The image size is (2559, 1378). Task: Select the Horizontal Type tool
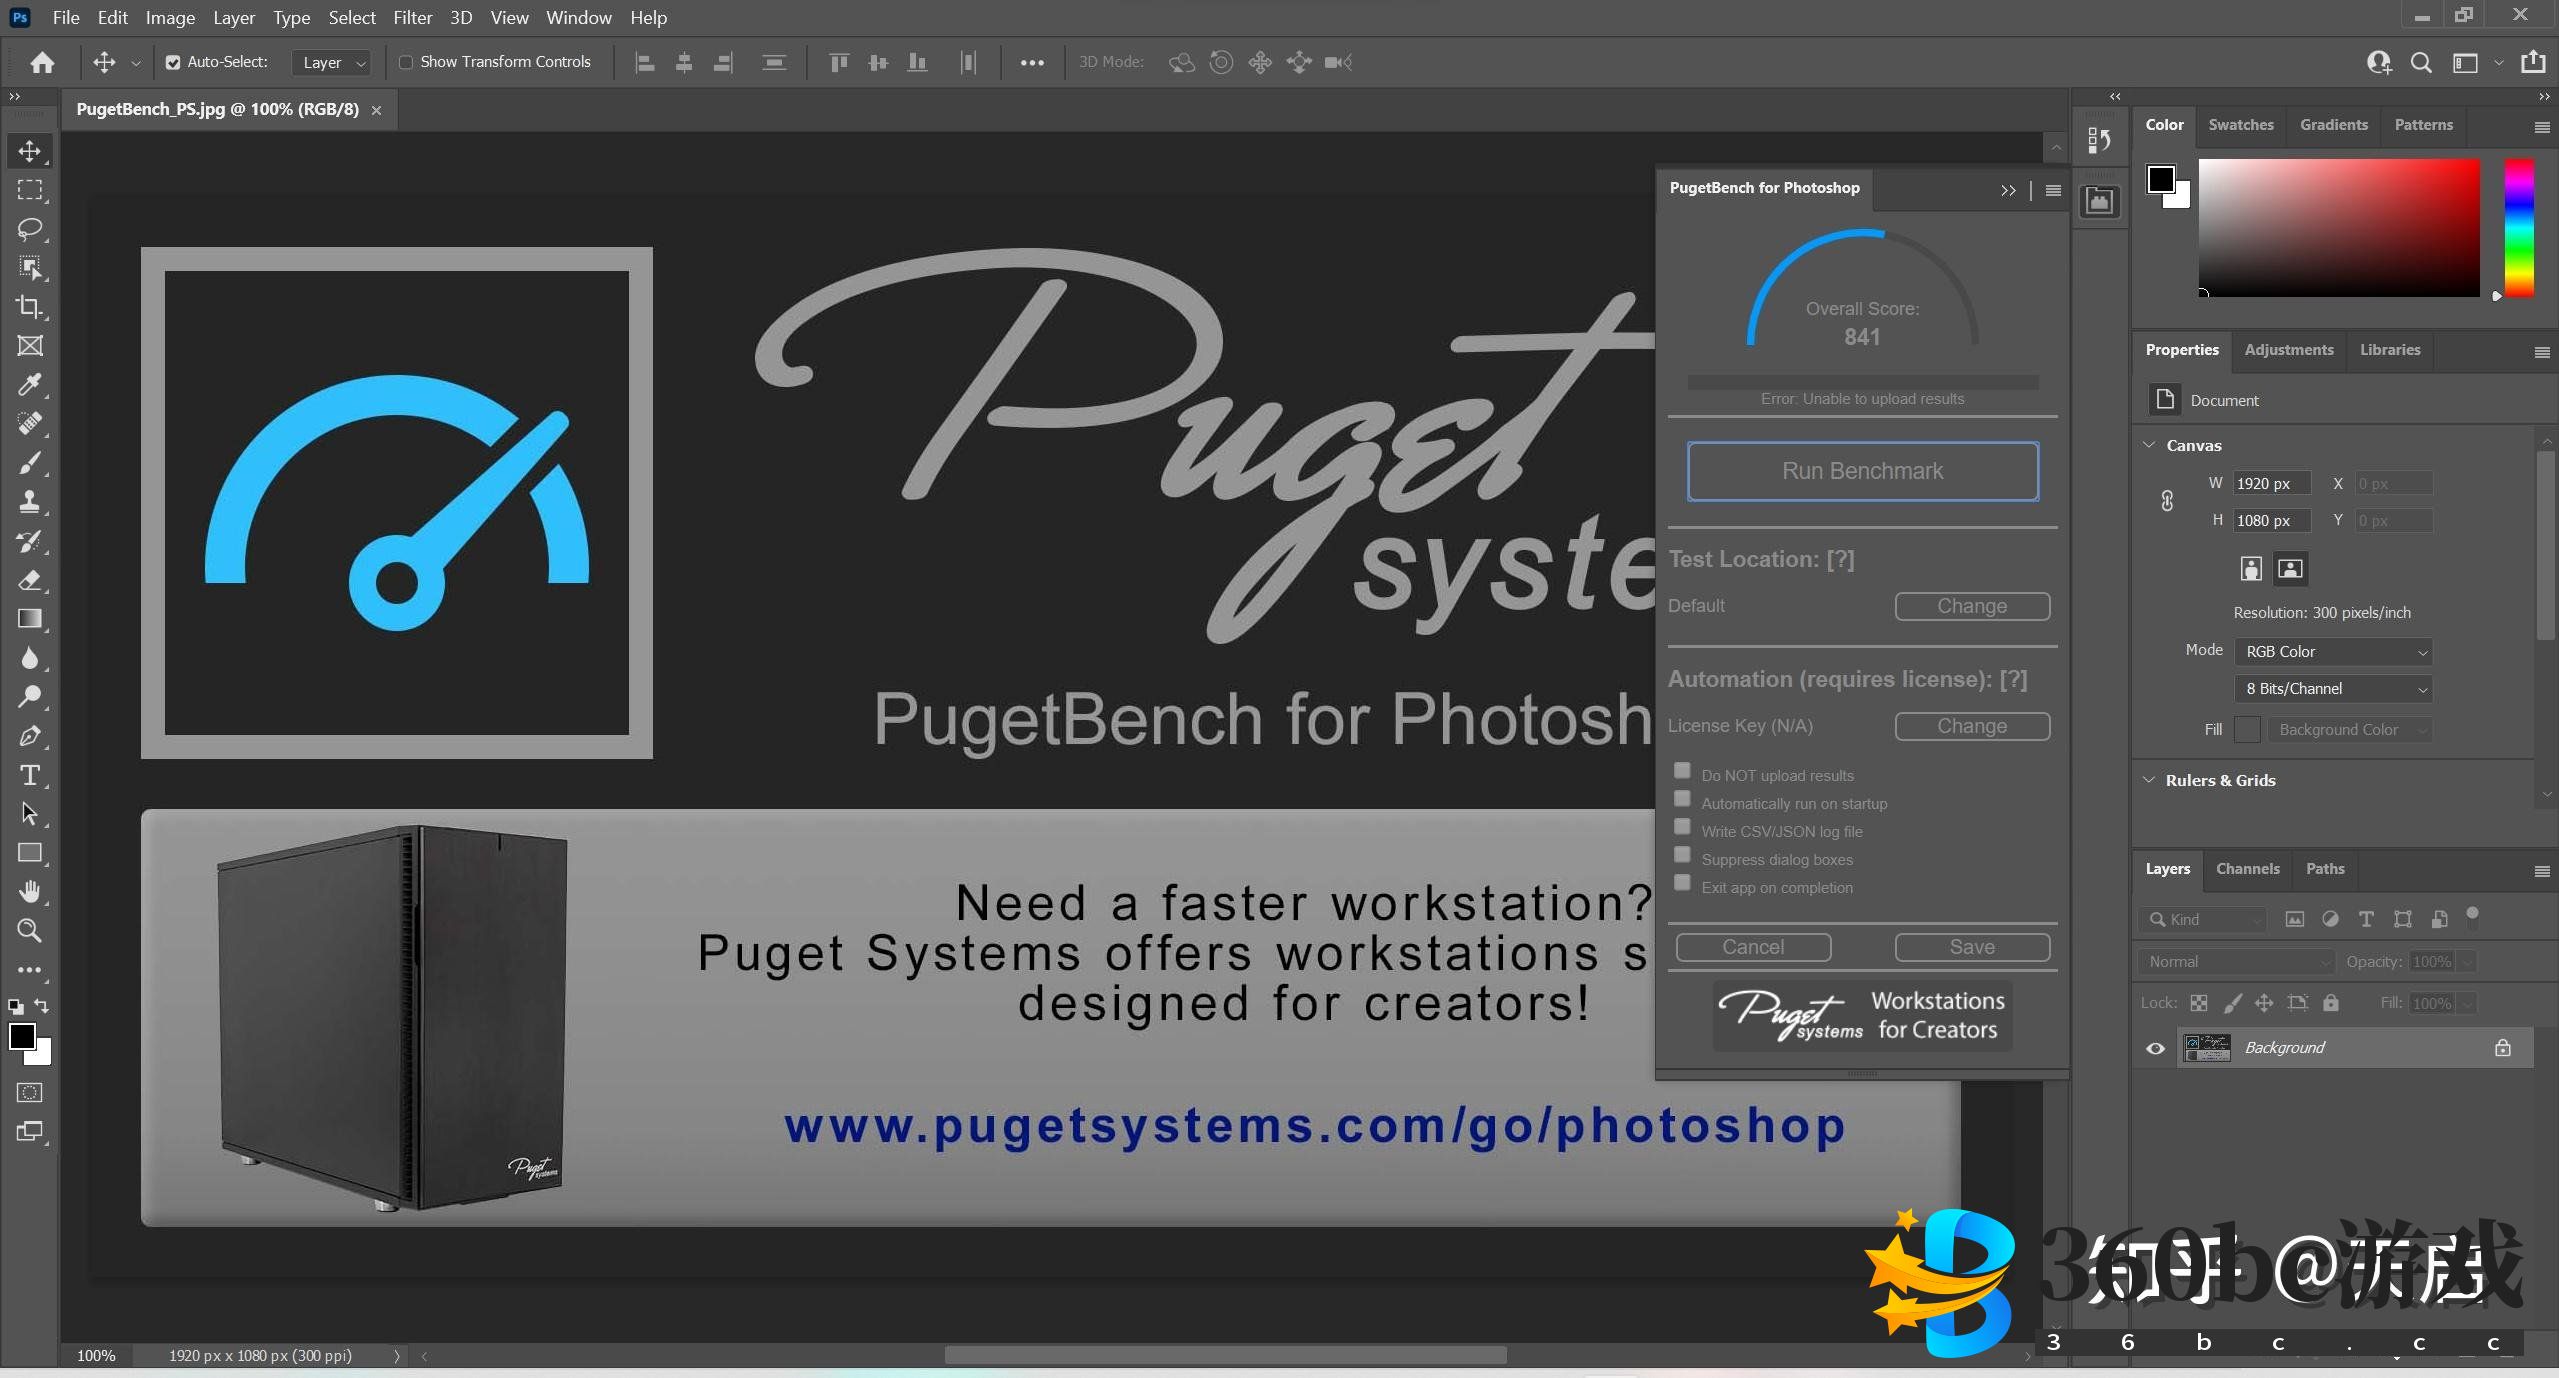click(29, 775)
